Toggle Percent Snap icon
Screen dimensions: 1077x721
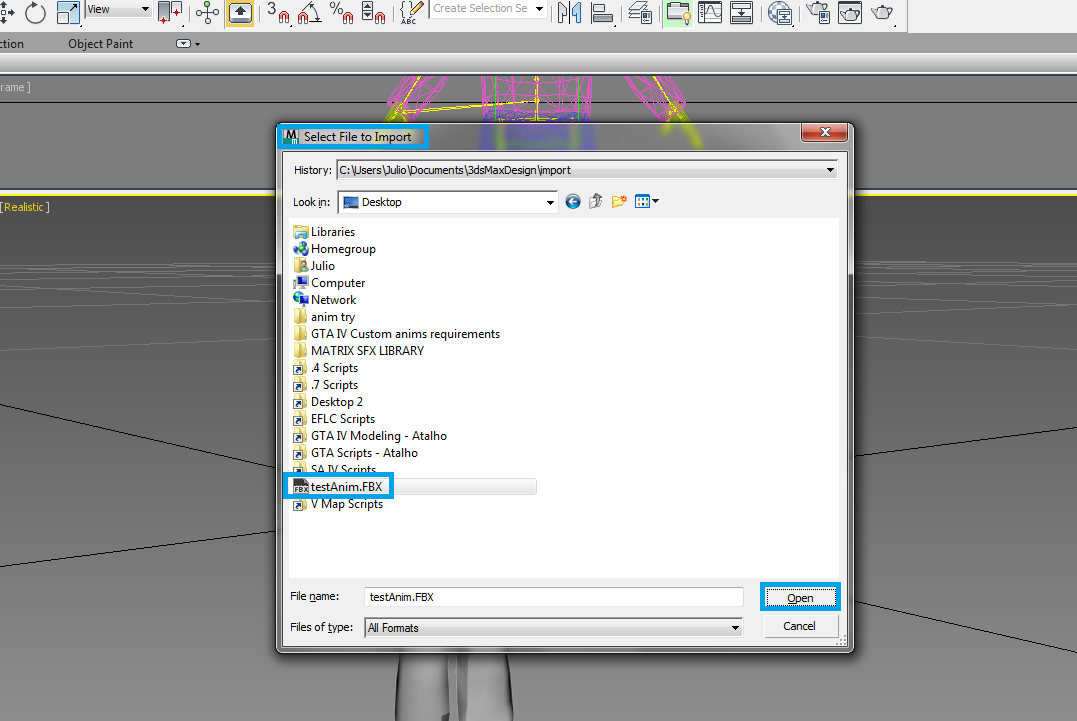(341, 12)
